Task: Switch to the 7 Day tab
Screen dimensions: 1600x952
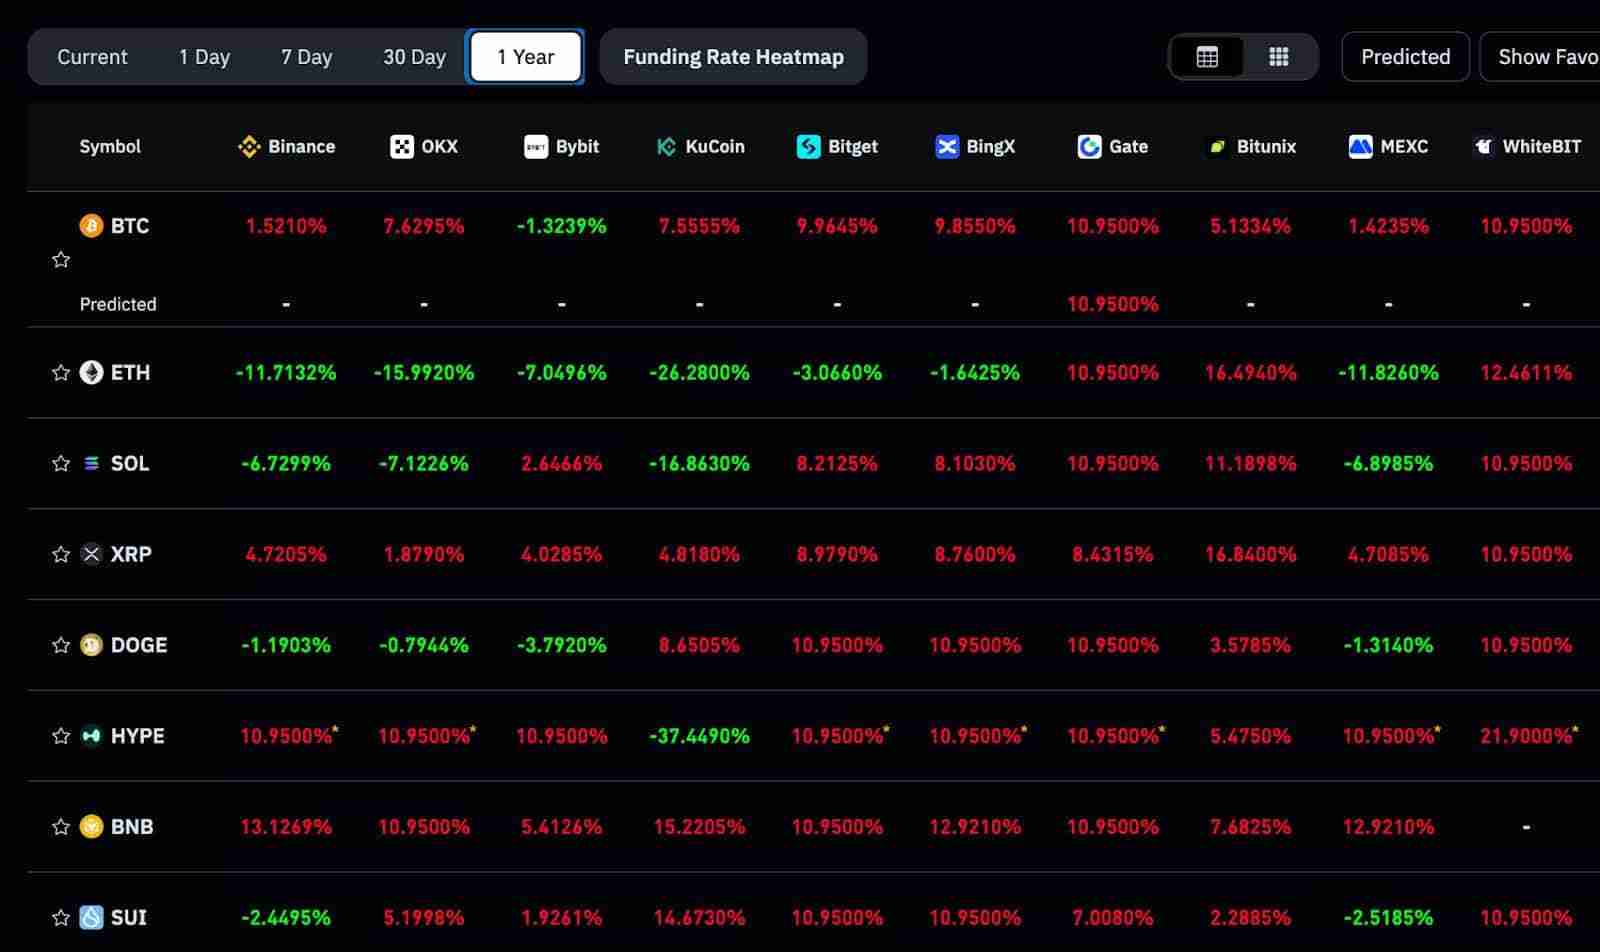Action: coord(306,56)
